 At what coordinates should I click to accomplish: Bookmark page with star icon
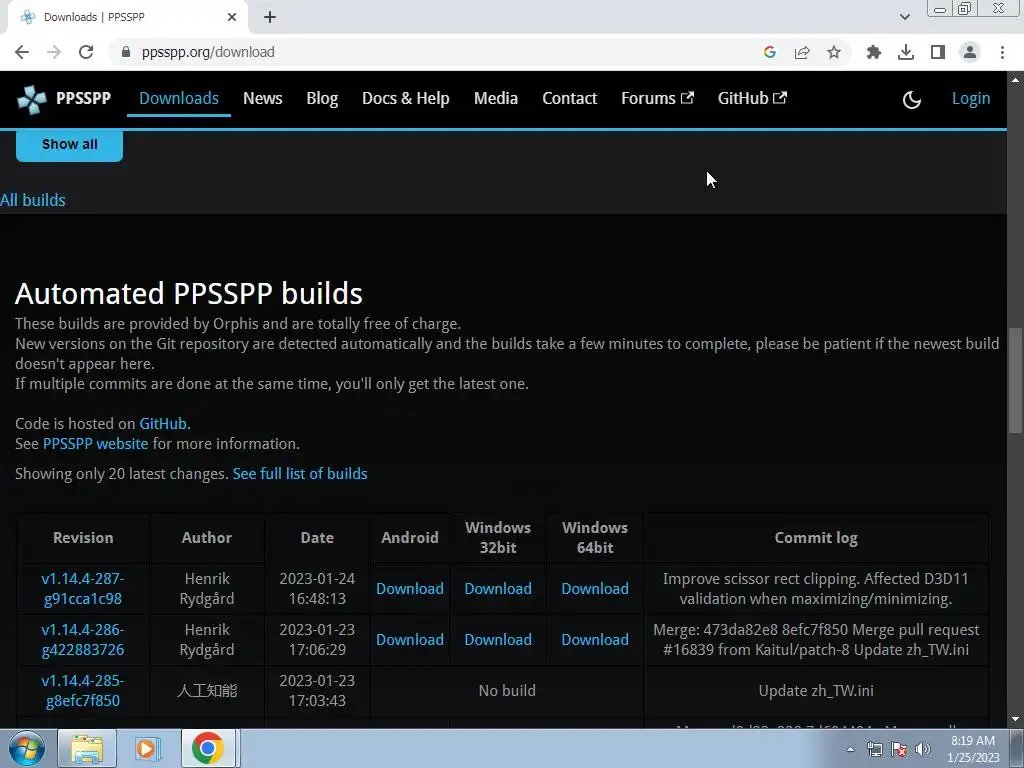(x=834, y=52)
